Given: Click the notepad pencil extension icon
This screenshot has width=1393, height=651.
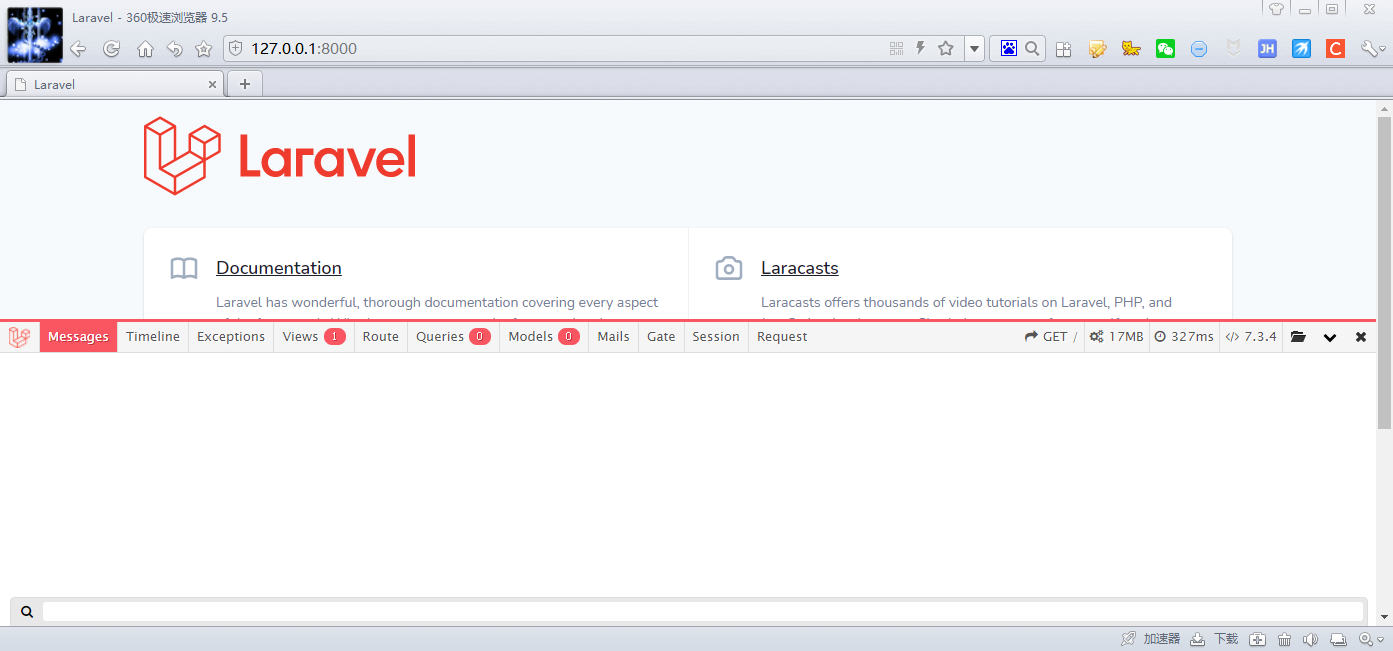Looking at the screenshot, I should tap(1098, 49).
